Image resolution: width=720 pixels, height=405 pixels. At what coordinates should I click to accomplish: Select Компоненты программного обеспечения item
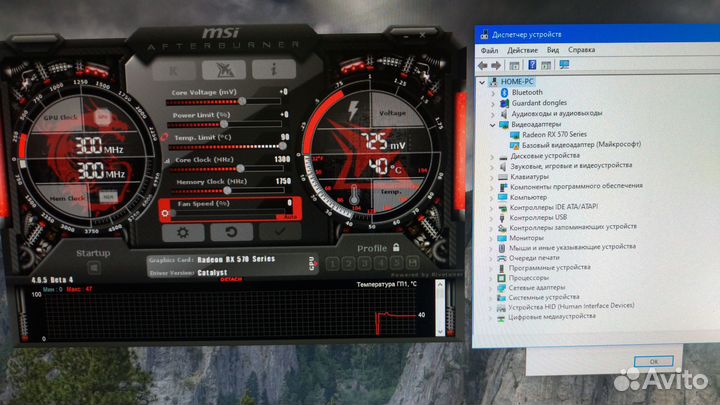click(576, 186)
